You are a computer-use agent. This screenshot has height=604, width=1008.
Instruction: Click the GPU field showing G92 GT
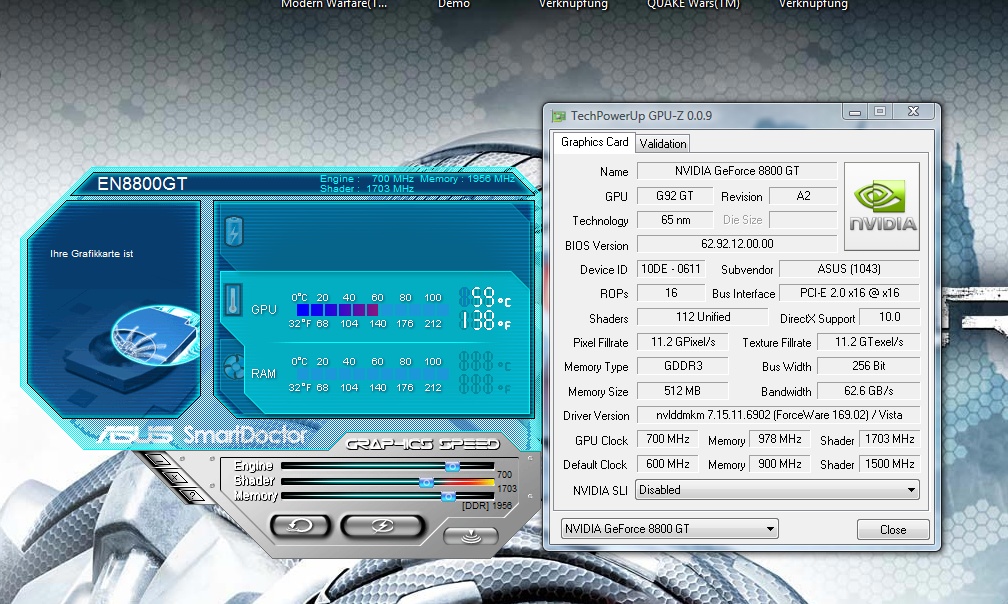(674, 196)
